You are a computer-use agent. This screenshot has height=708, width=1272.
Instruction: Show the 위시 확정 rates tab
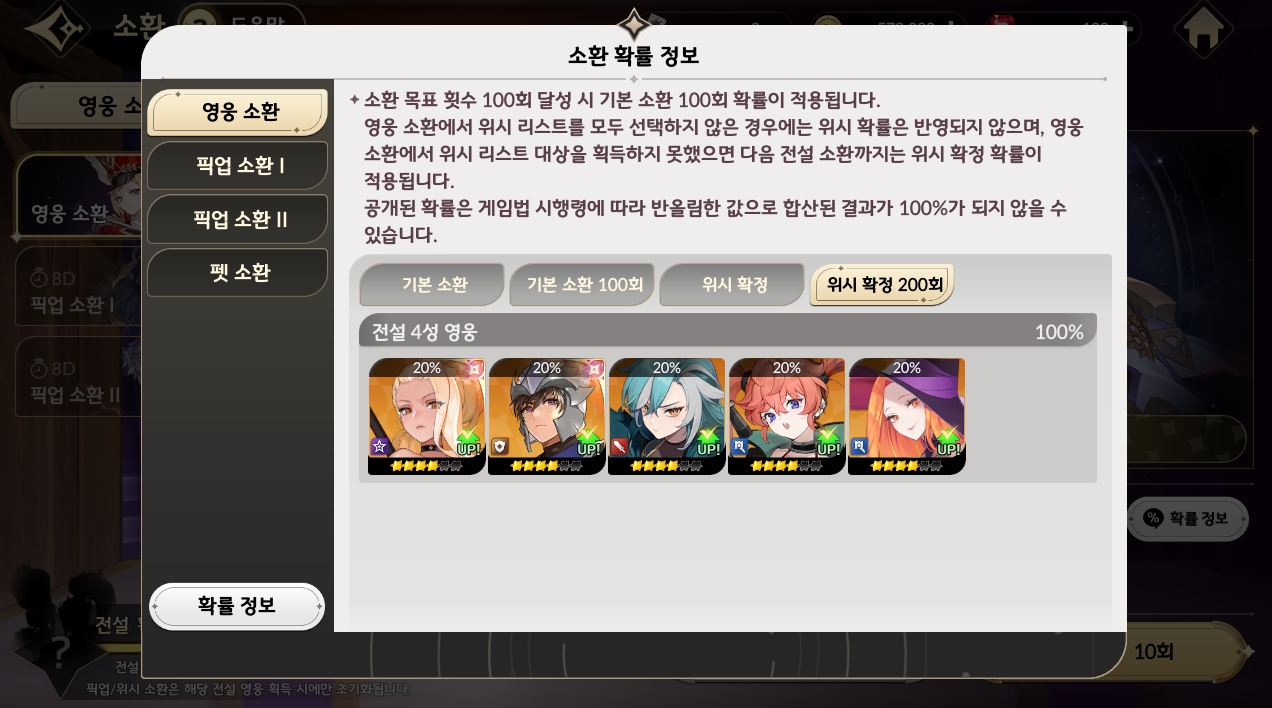(x=732, y=285)
